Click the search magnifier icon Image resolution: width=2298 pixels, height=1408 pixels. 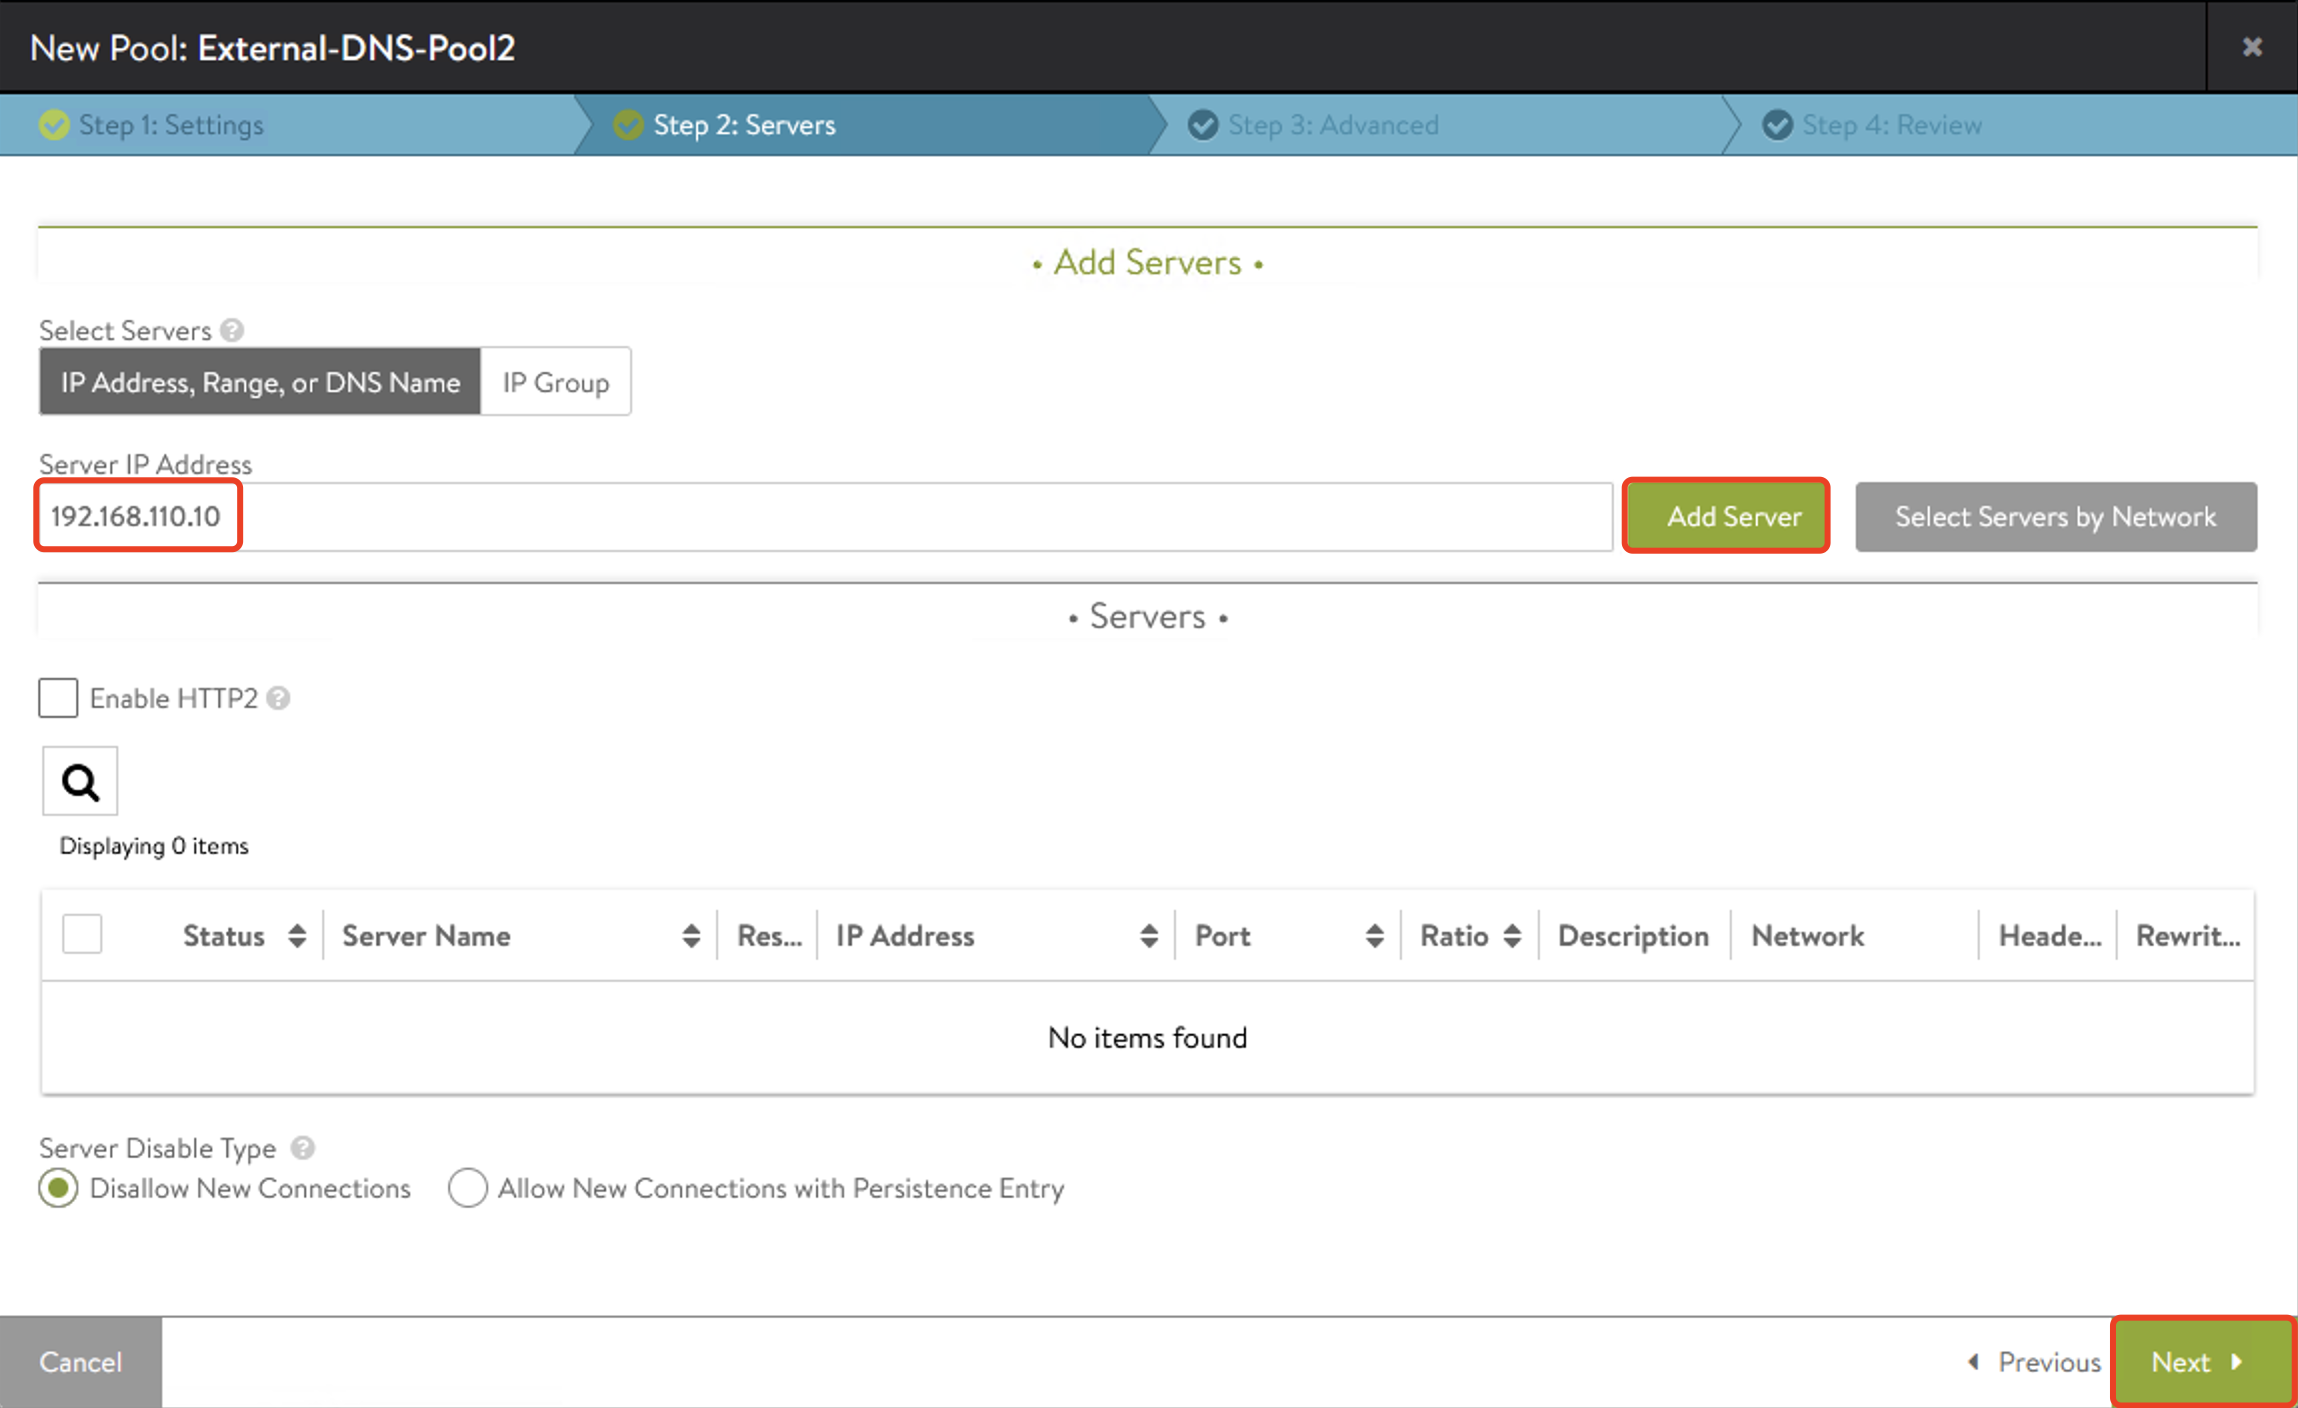click(80, 782)
